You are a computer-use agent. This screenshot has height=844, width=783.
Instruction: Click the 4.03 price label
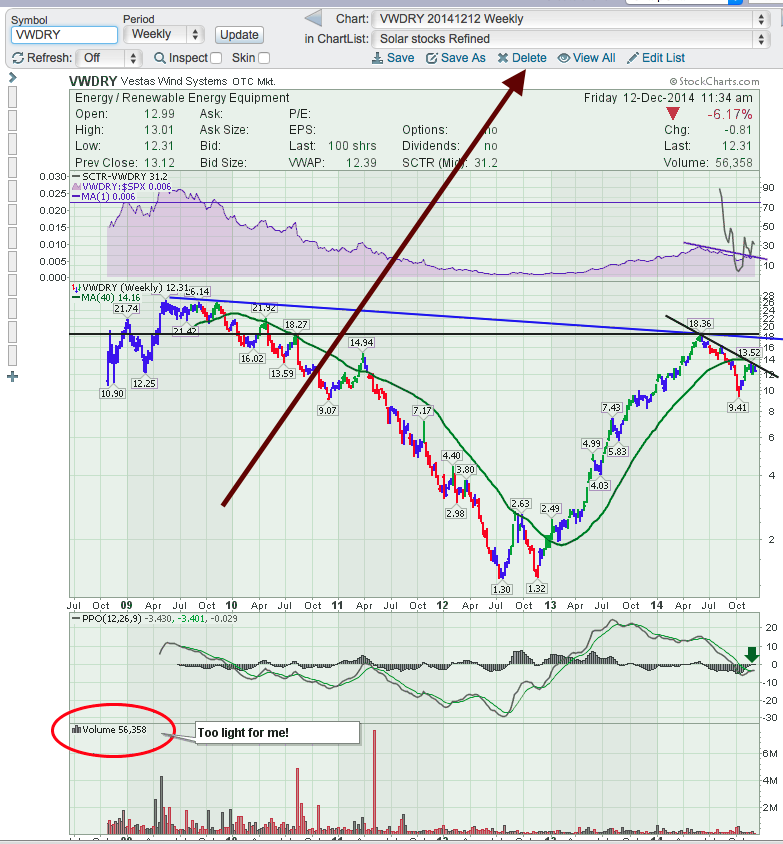(599, 486)
